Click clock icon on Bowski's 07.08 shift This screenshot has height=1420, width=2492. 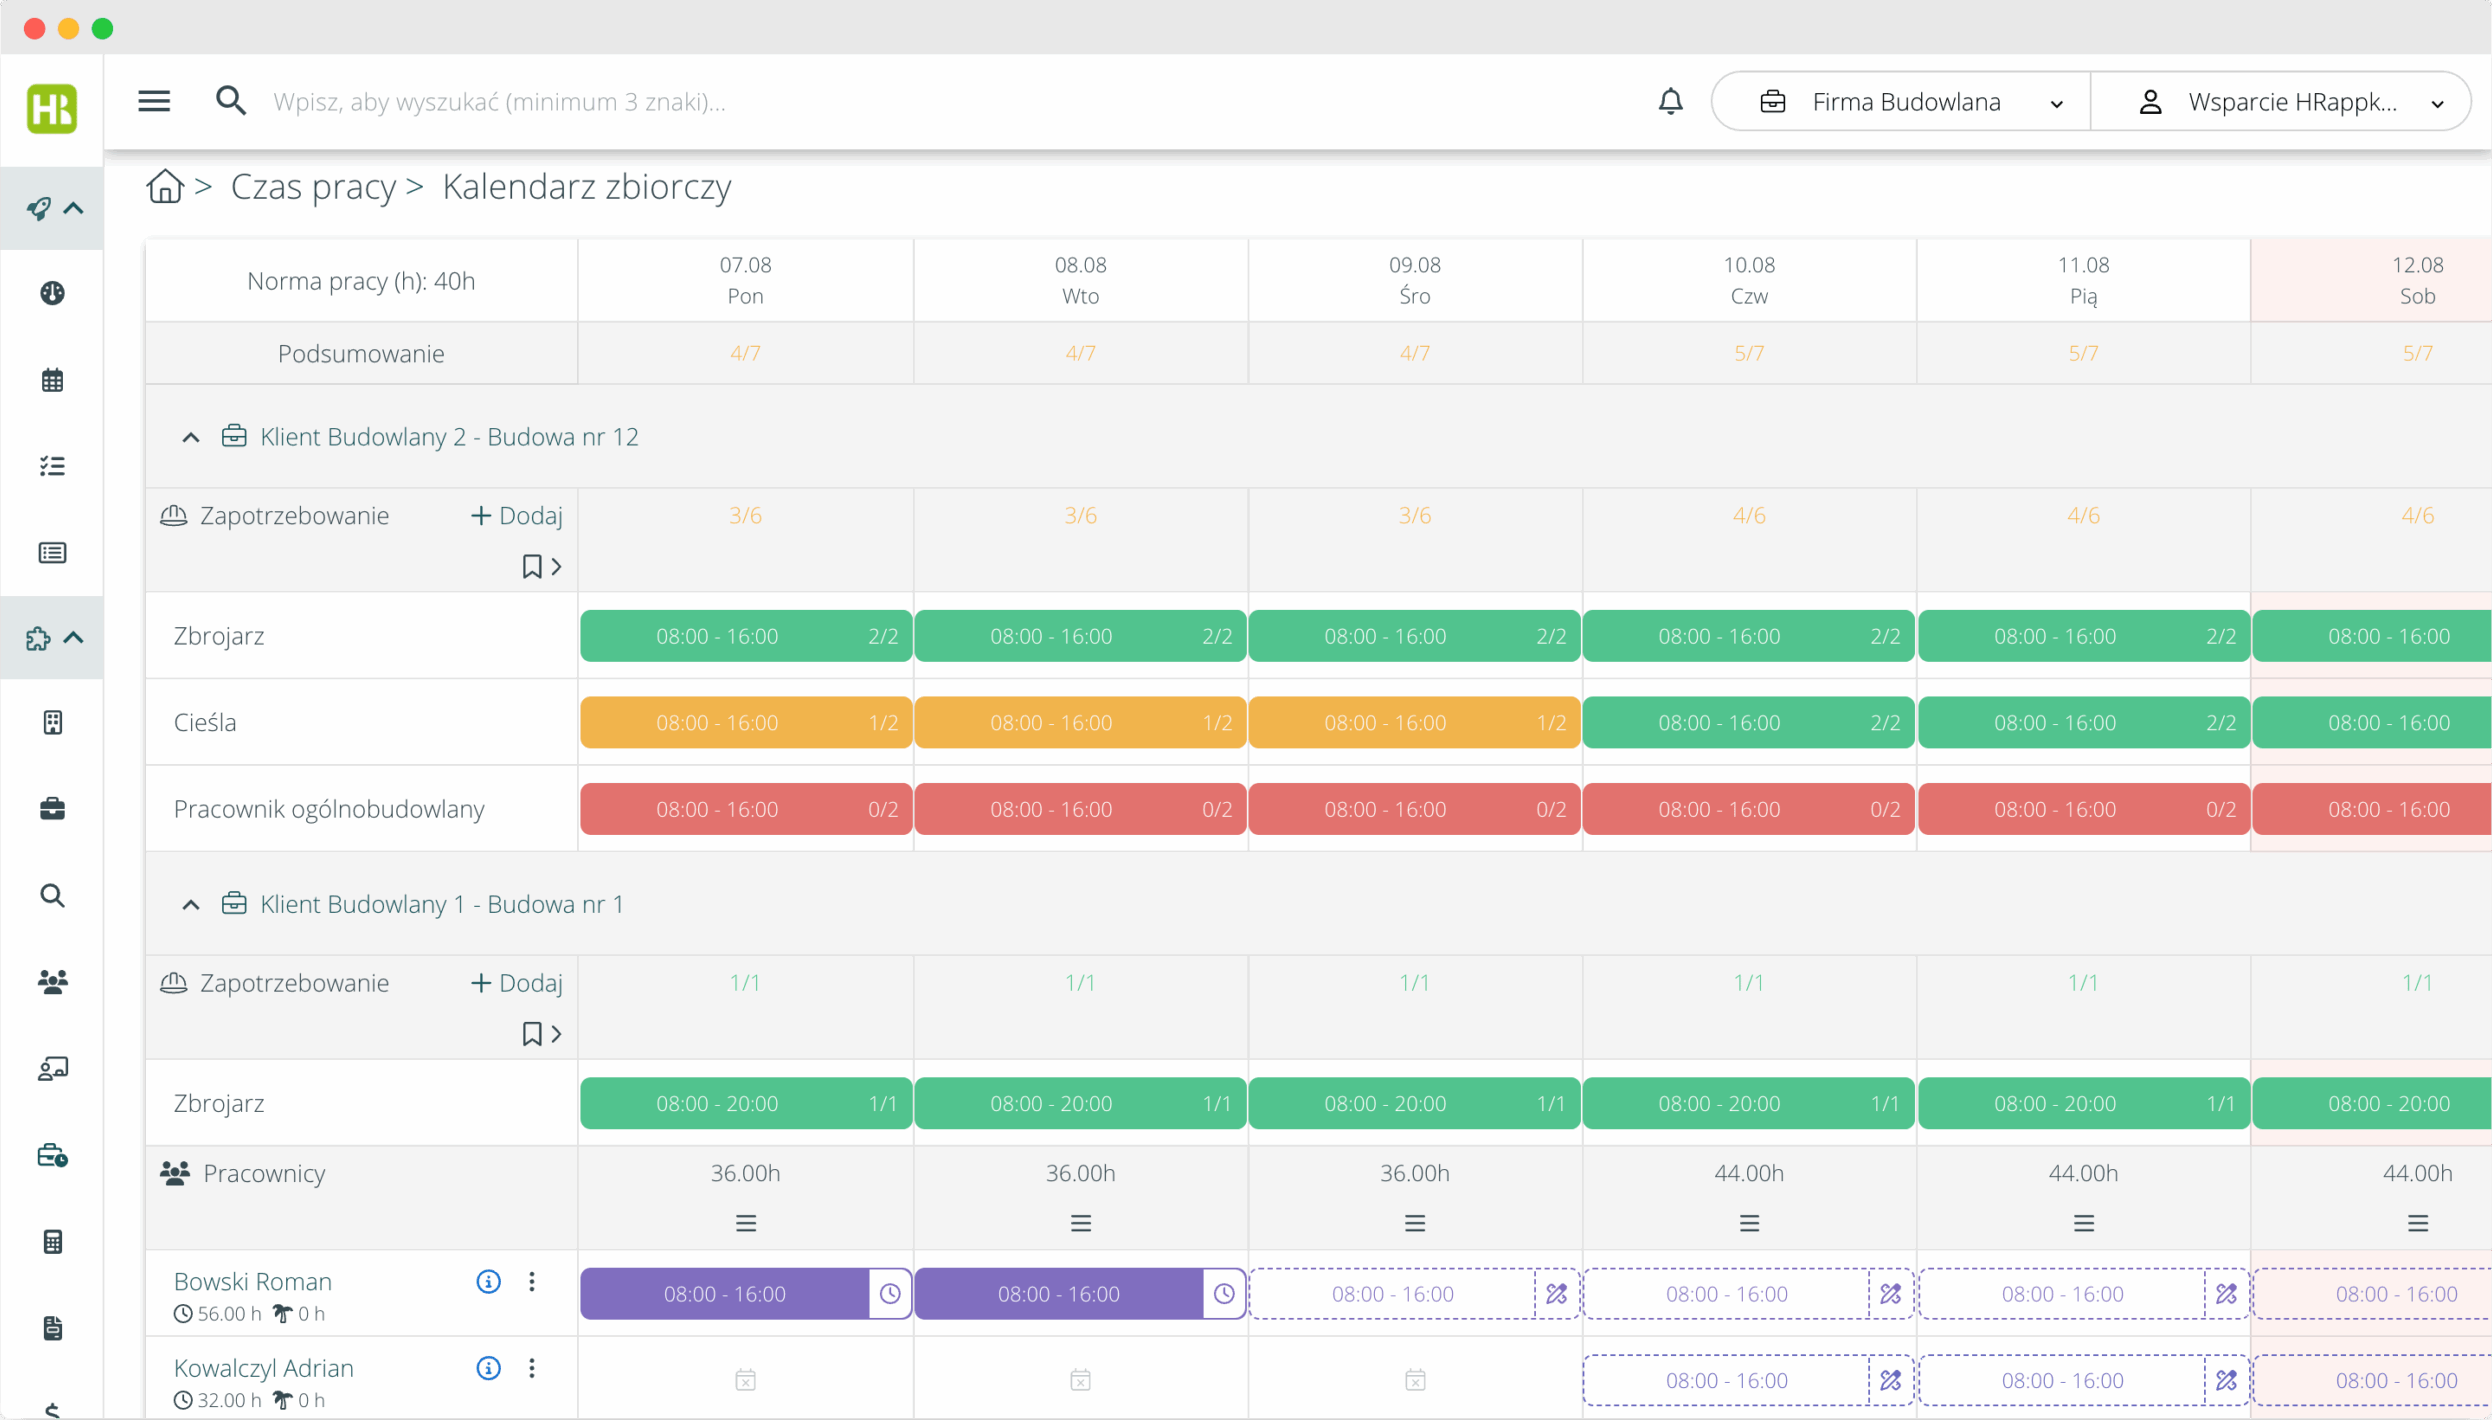[889, 1294]
